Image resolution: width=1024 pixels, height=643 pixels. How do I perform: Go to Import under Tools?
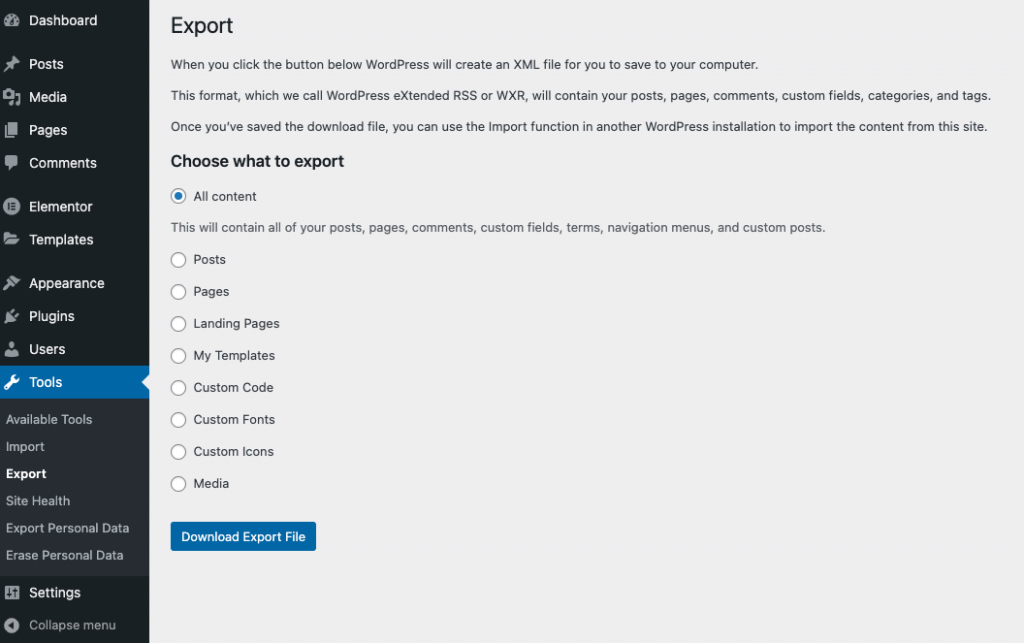tap(25, 447)
